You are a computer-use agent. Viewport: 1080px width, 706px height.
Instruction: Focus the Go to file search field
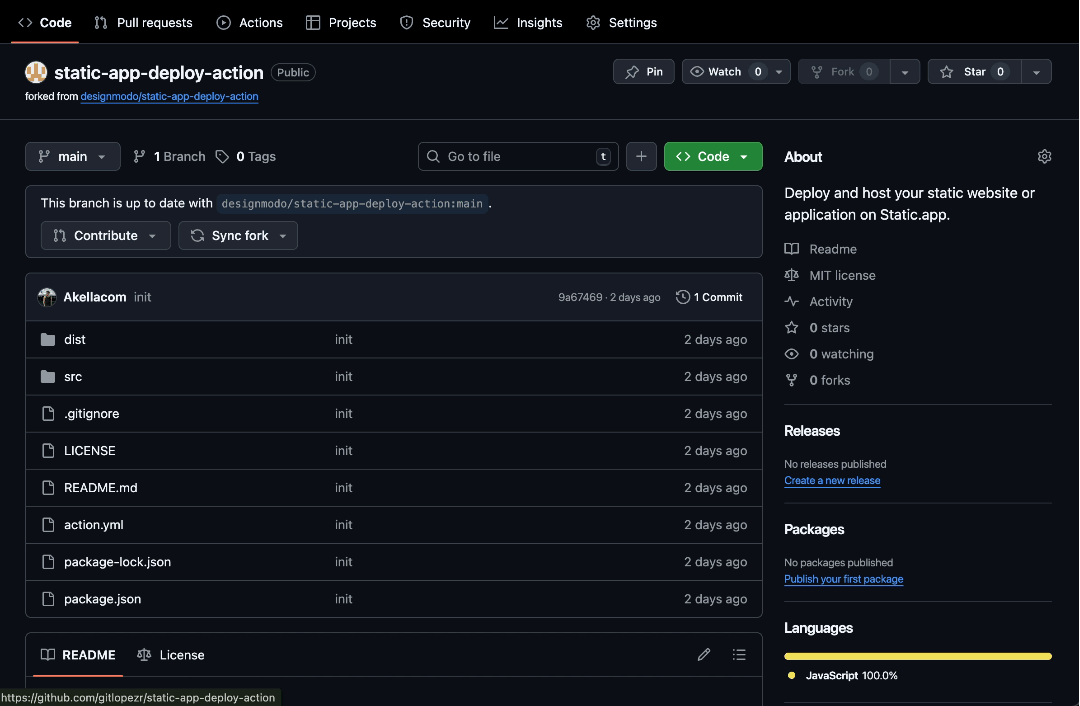pos(518,156)
